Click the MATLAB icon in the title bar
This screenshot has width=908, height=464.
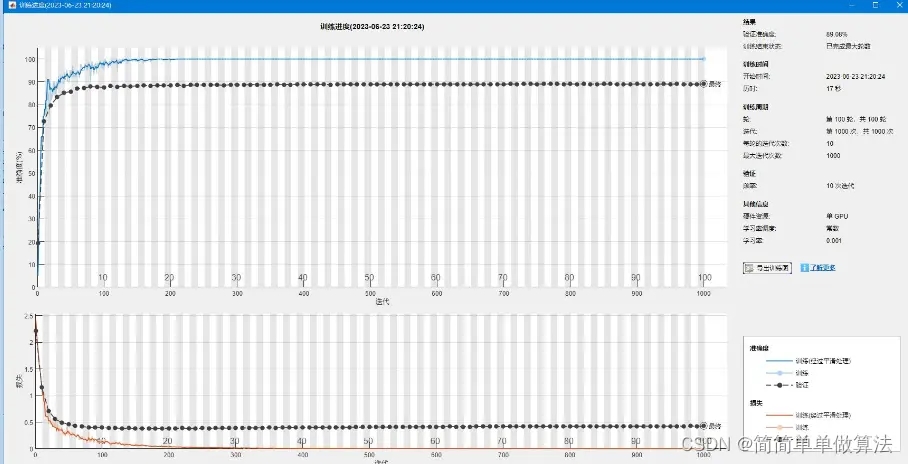pos(13,5)
